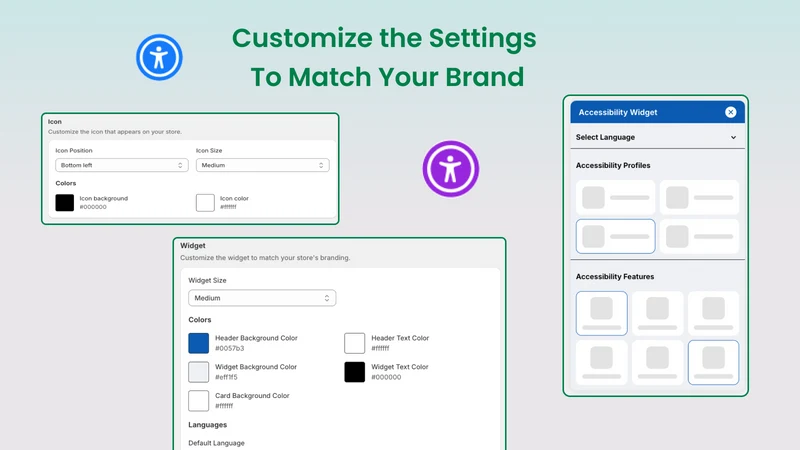Click the purple accessibility icon
The image size is (800, 450).
coord(451,169)
